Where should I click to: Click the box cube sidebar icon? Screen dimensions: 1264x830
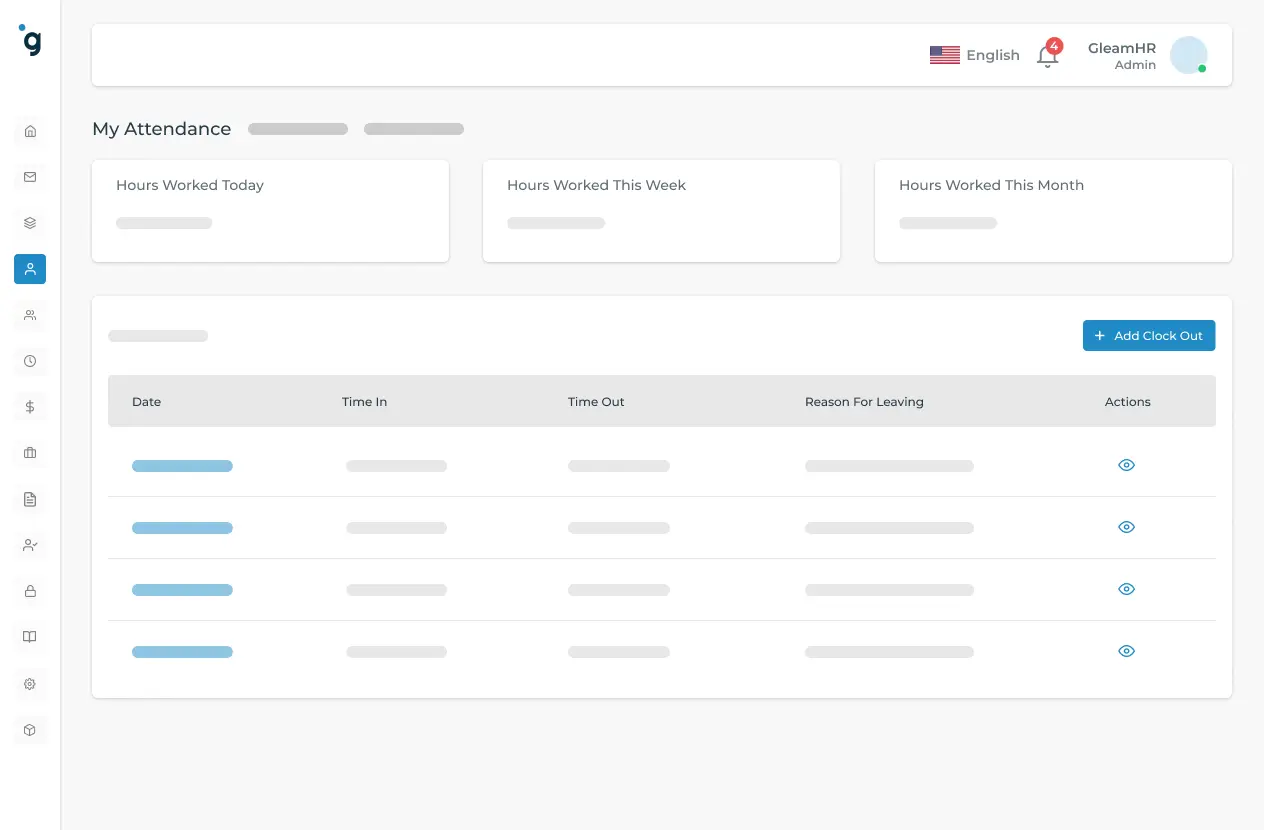coord(30,730)
